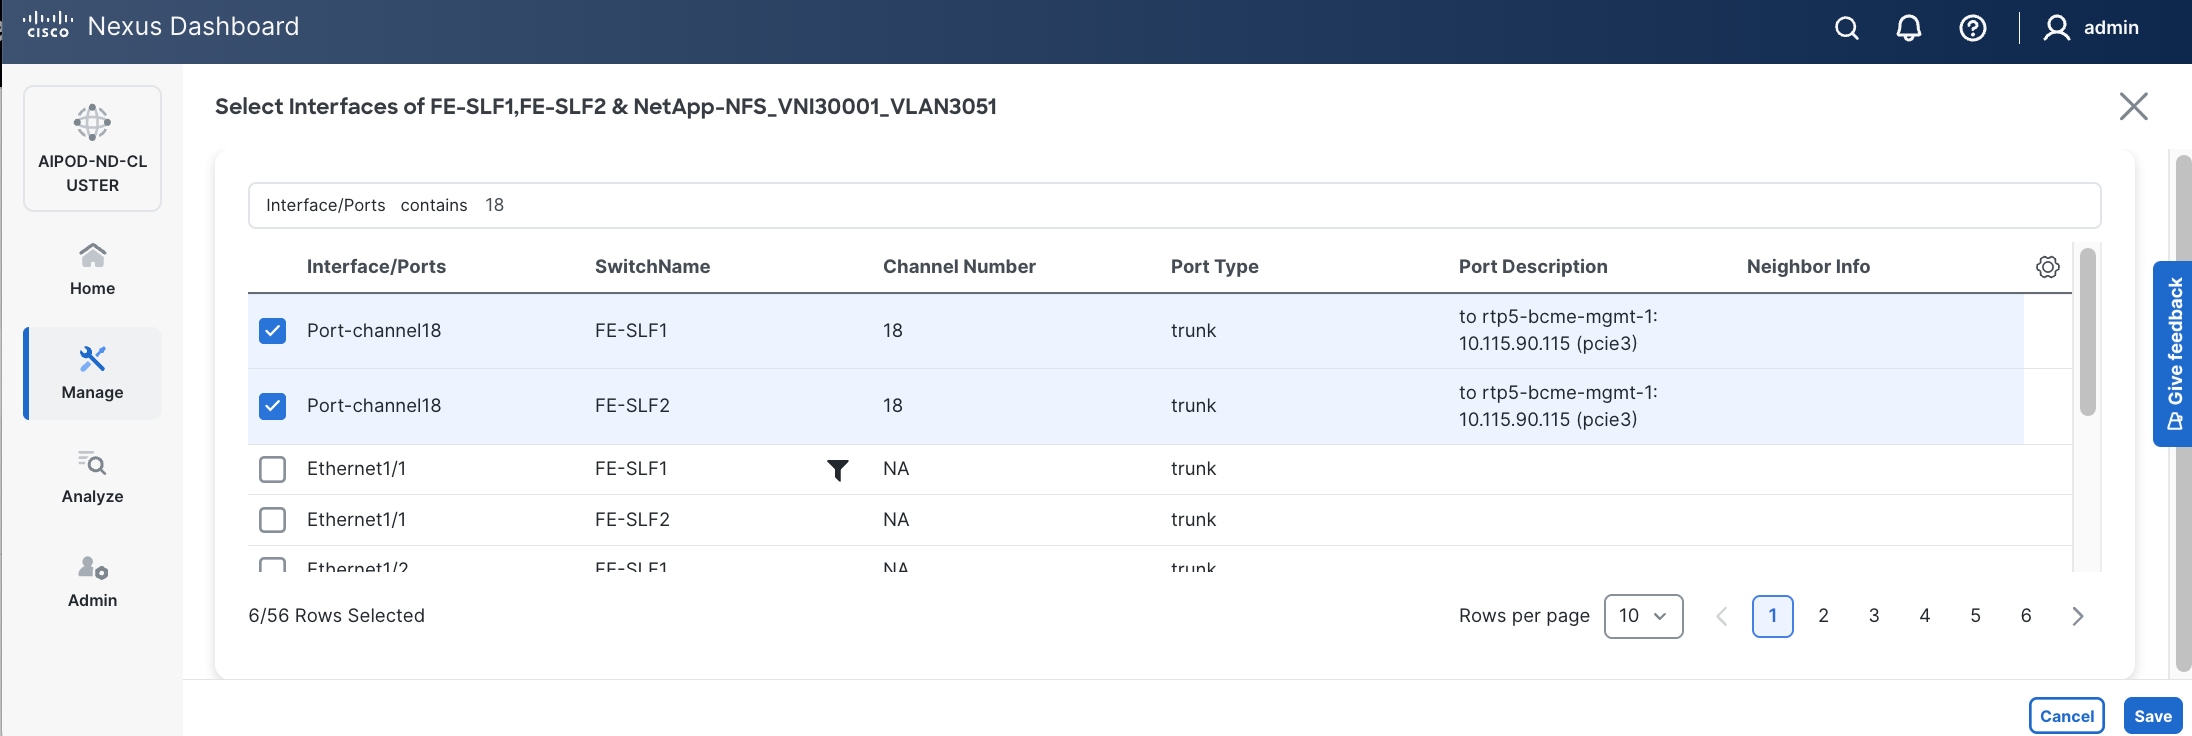Uncheck Port-channel18 on FE-SLF2

(x=272, y=406)
